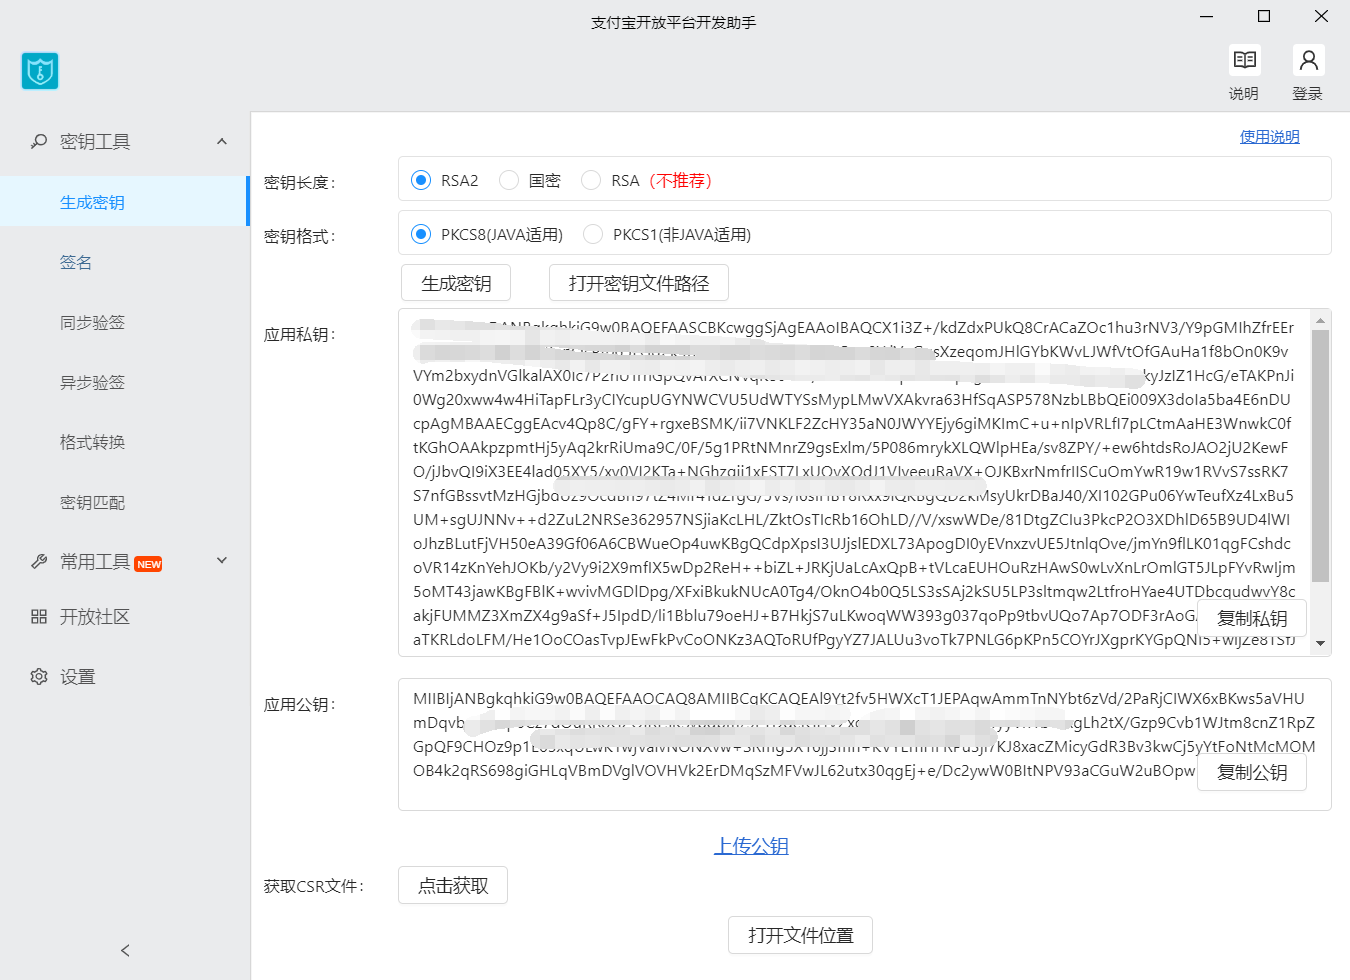This screenshot has height=980, width=1350.
Task: Click the private key scrollbar down arrow
Action: pos(1320,644)
